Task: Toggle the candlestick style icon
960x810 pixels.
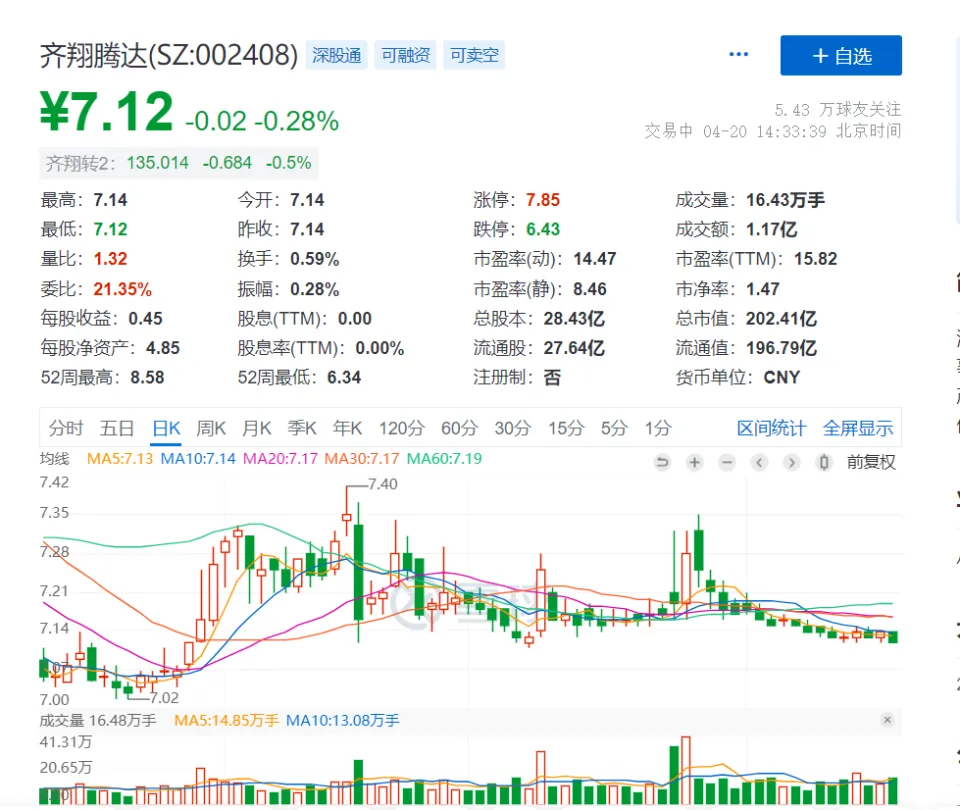Action: 823,462
